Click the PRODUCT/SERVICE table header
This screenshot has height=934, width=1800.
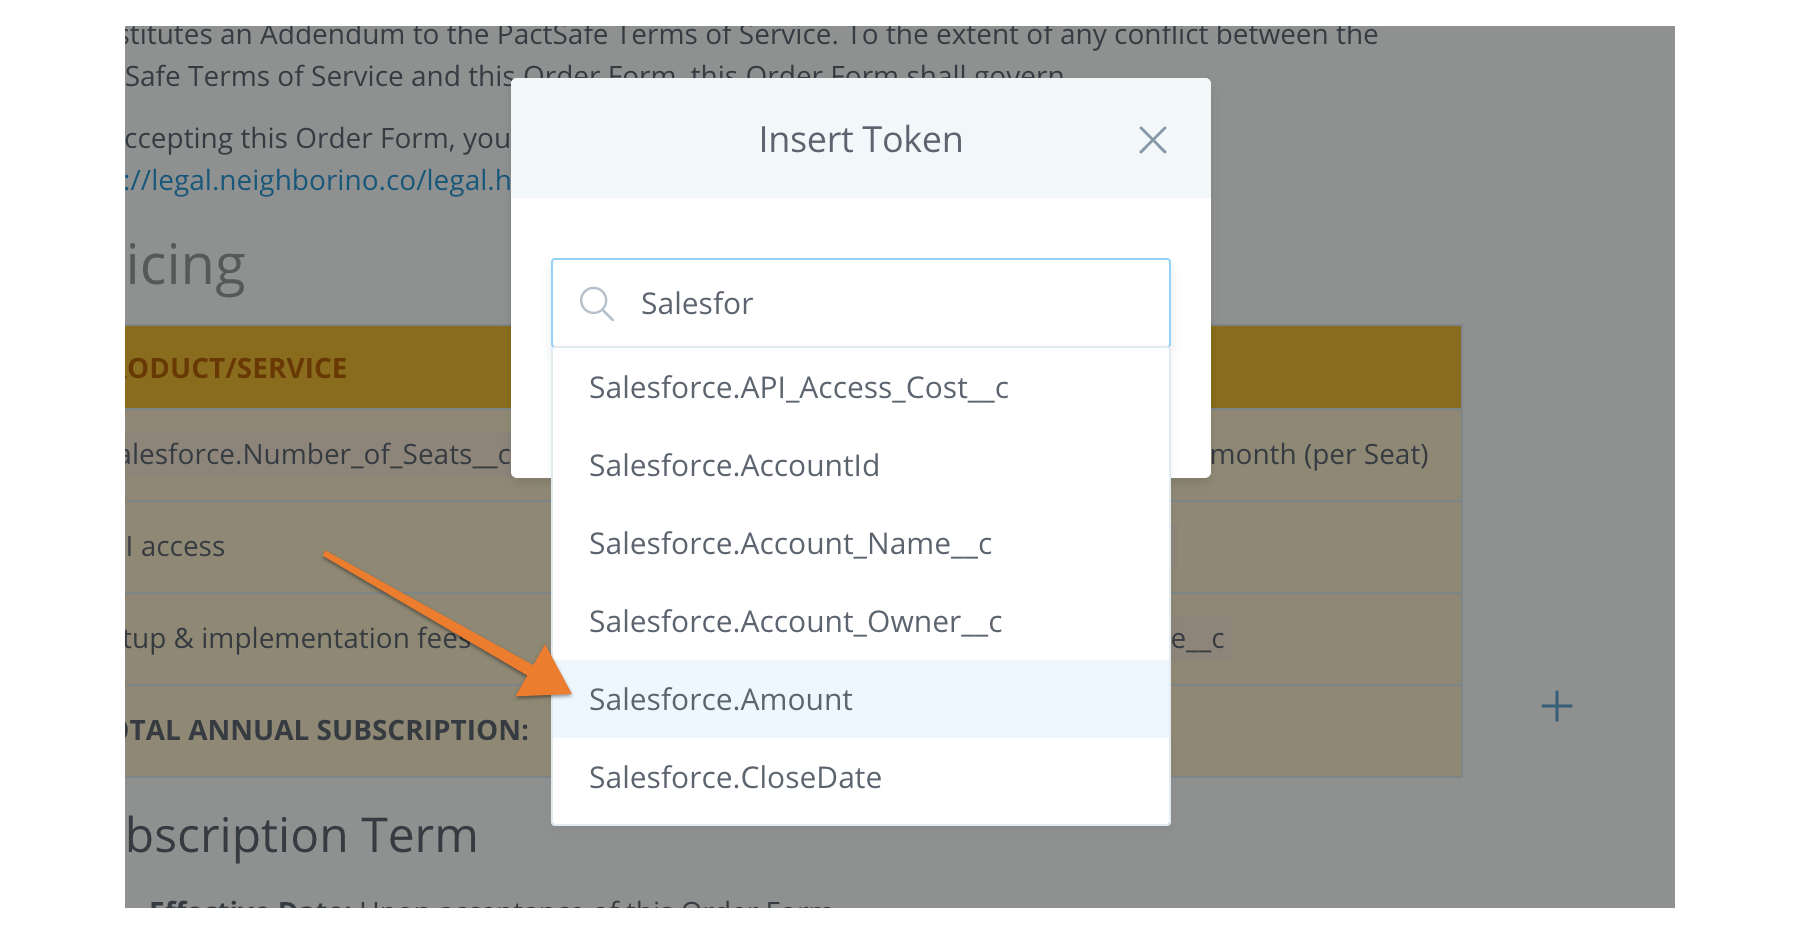pos(238,368)
